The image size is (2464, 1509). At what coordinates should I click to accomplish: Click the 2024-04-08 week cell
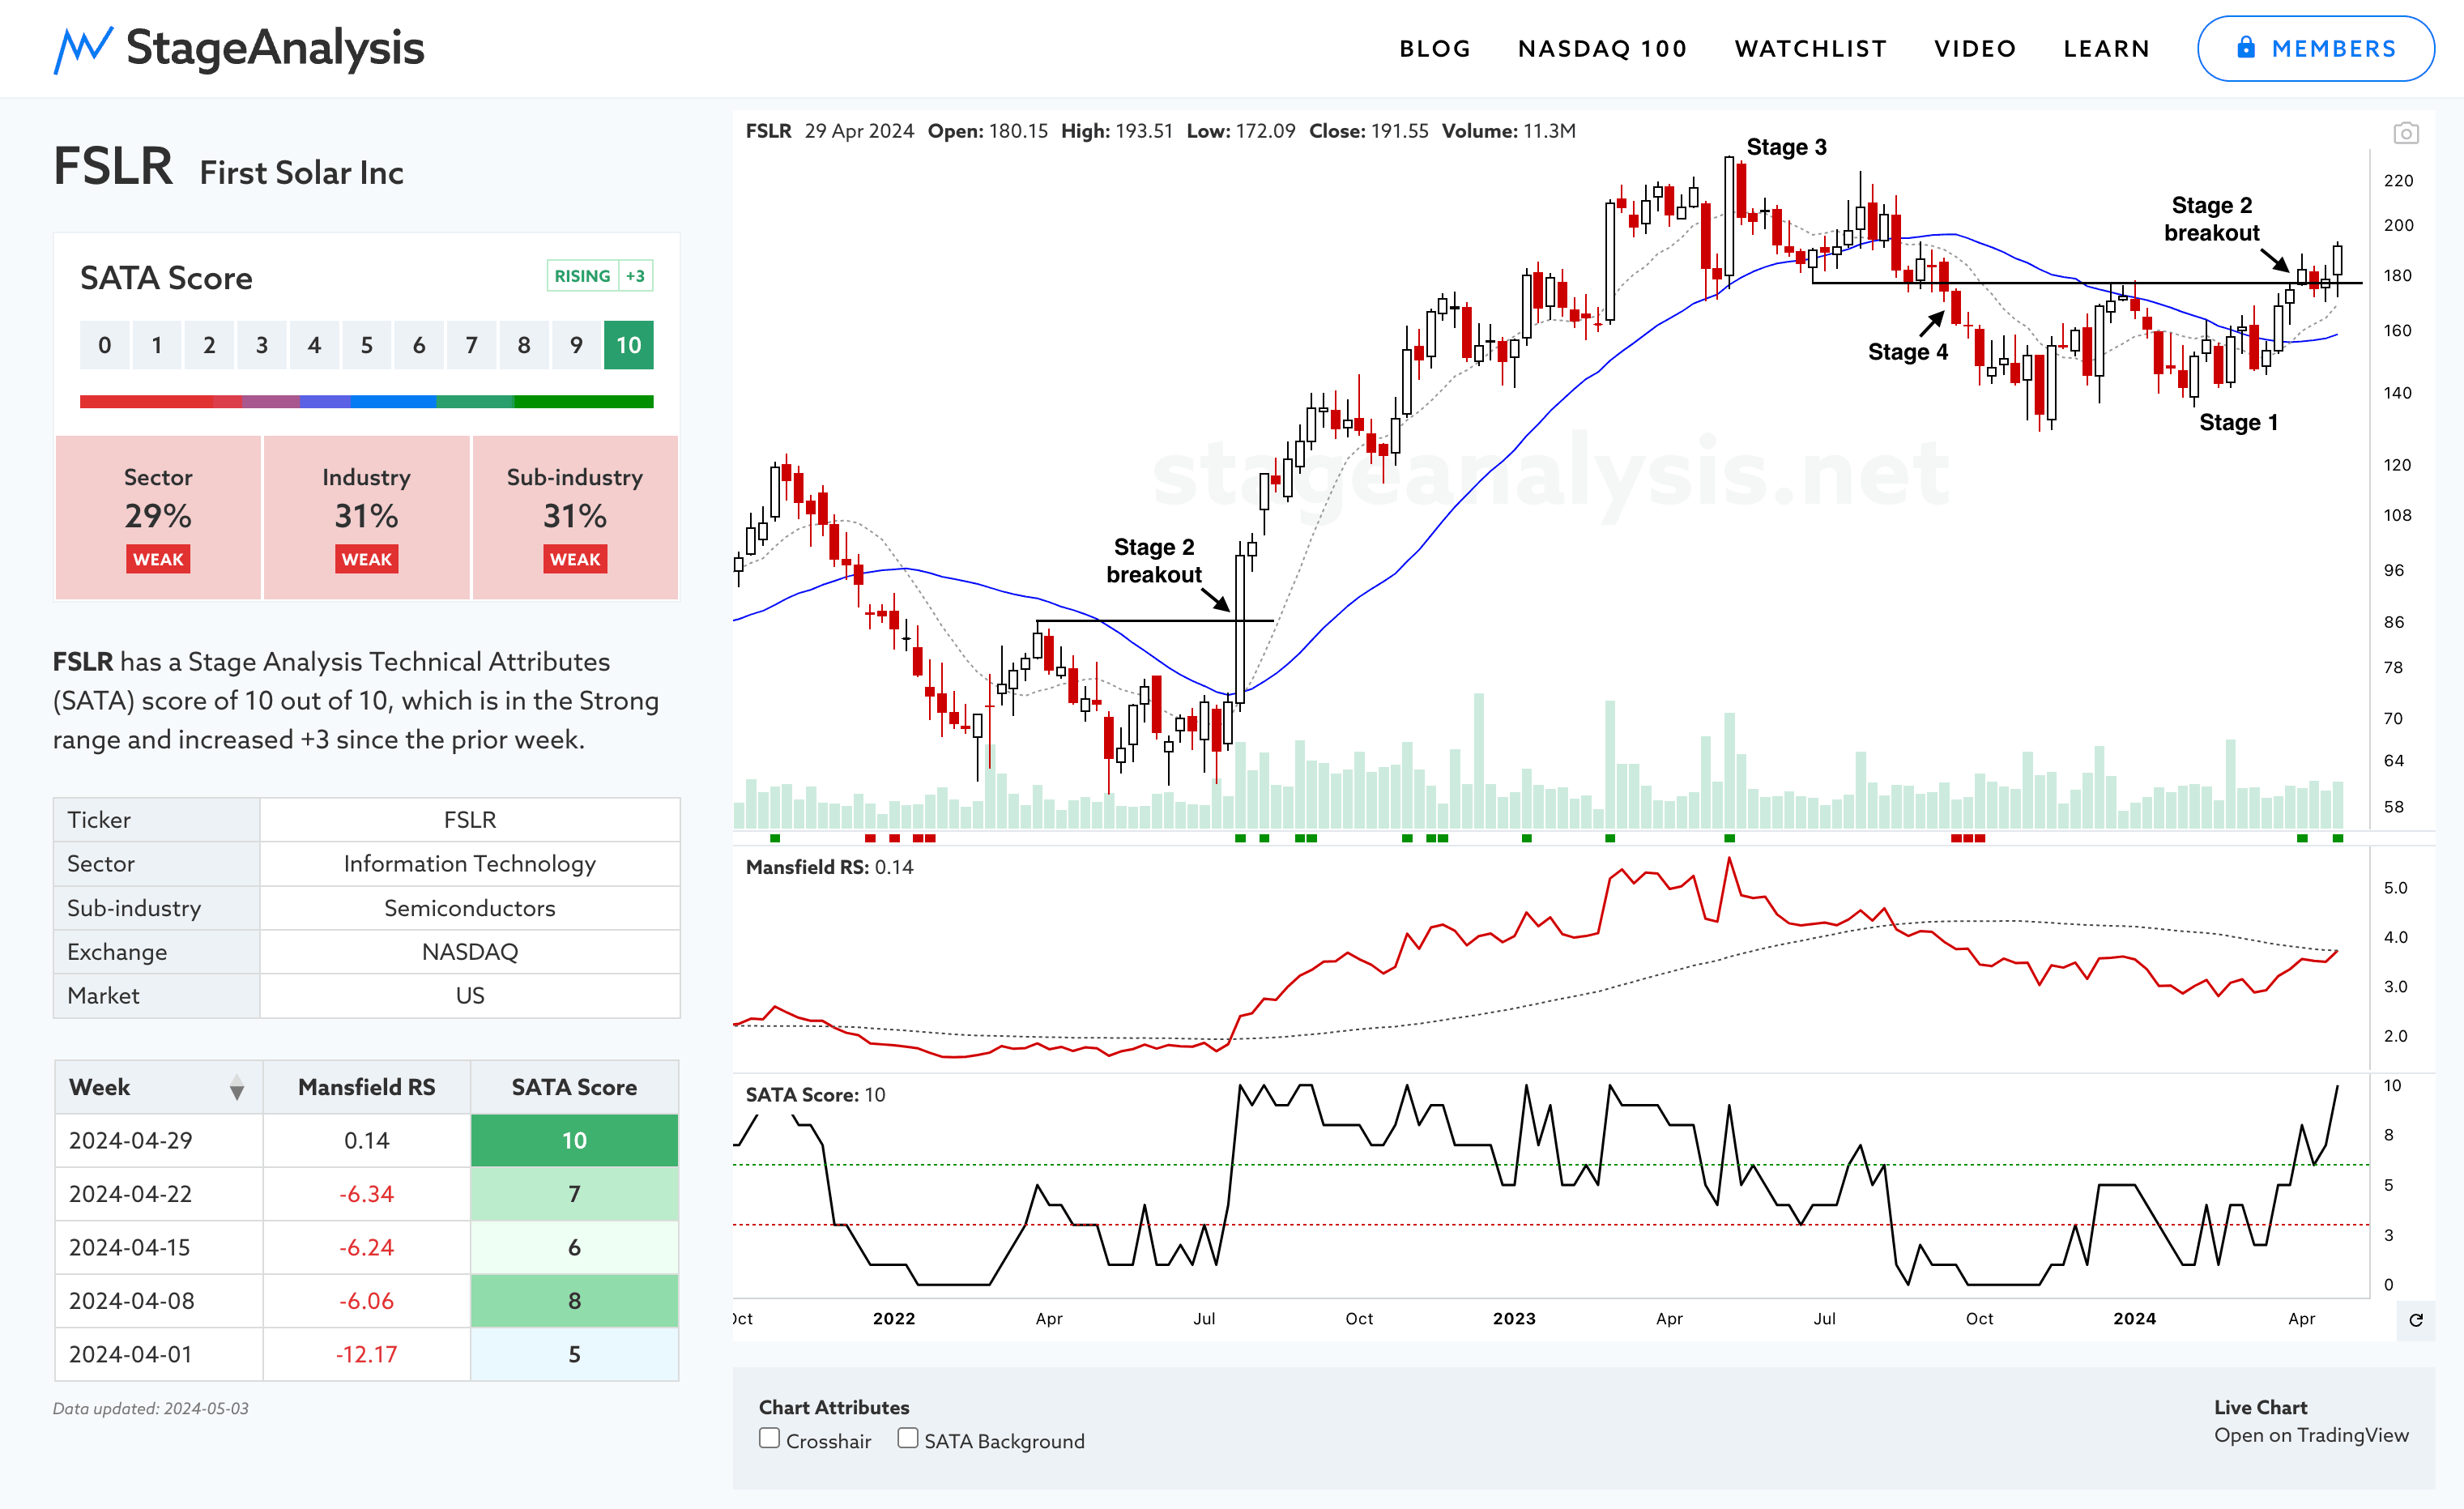coord(158,1301)
